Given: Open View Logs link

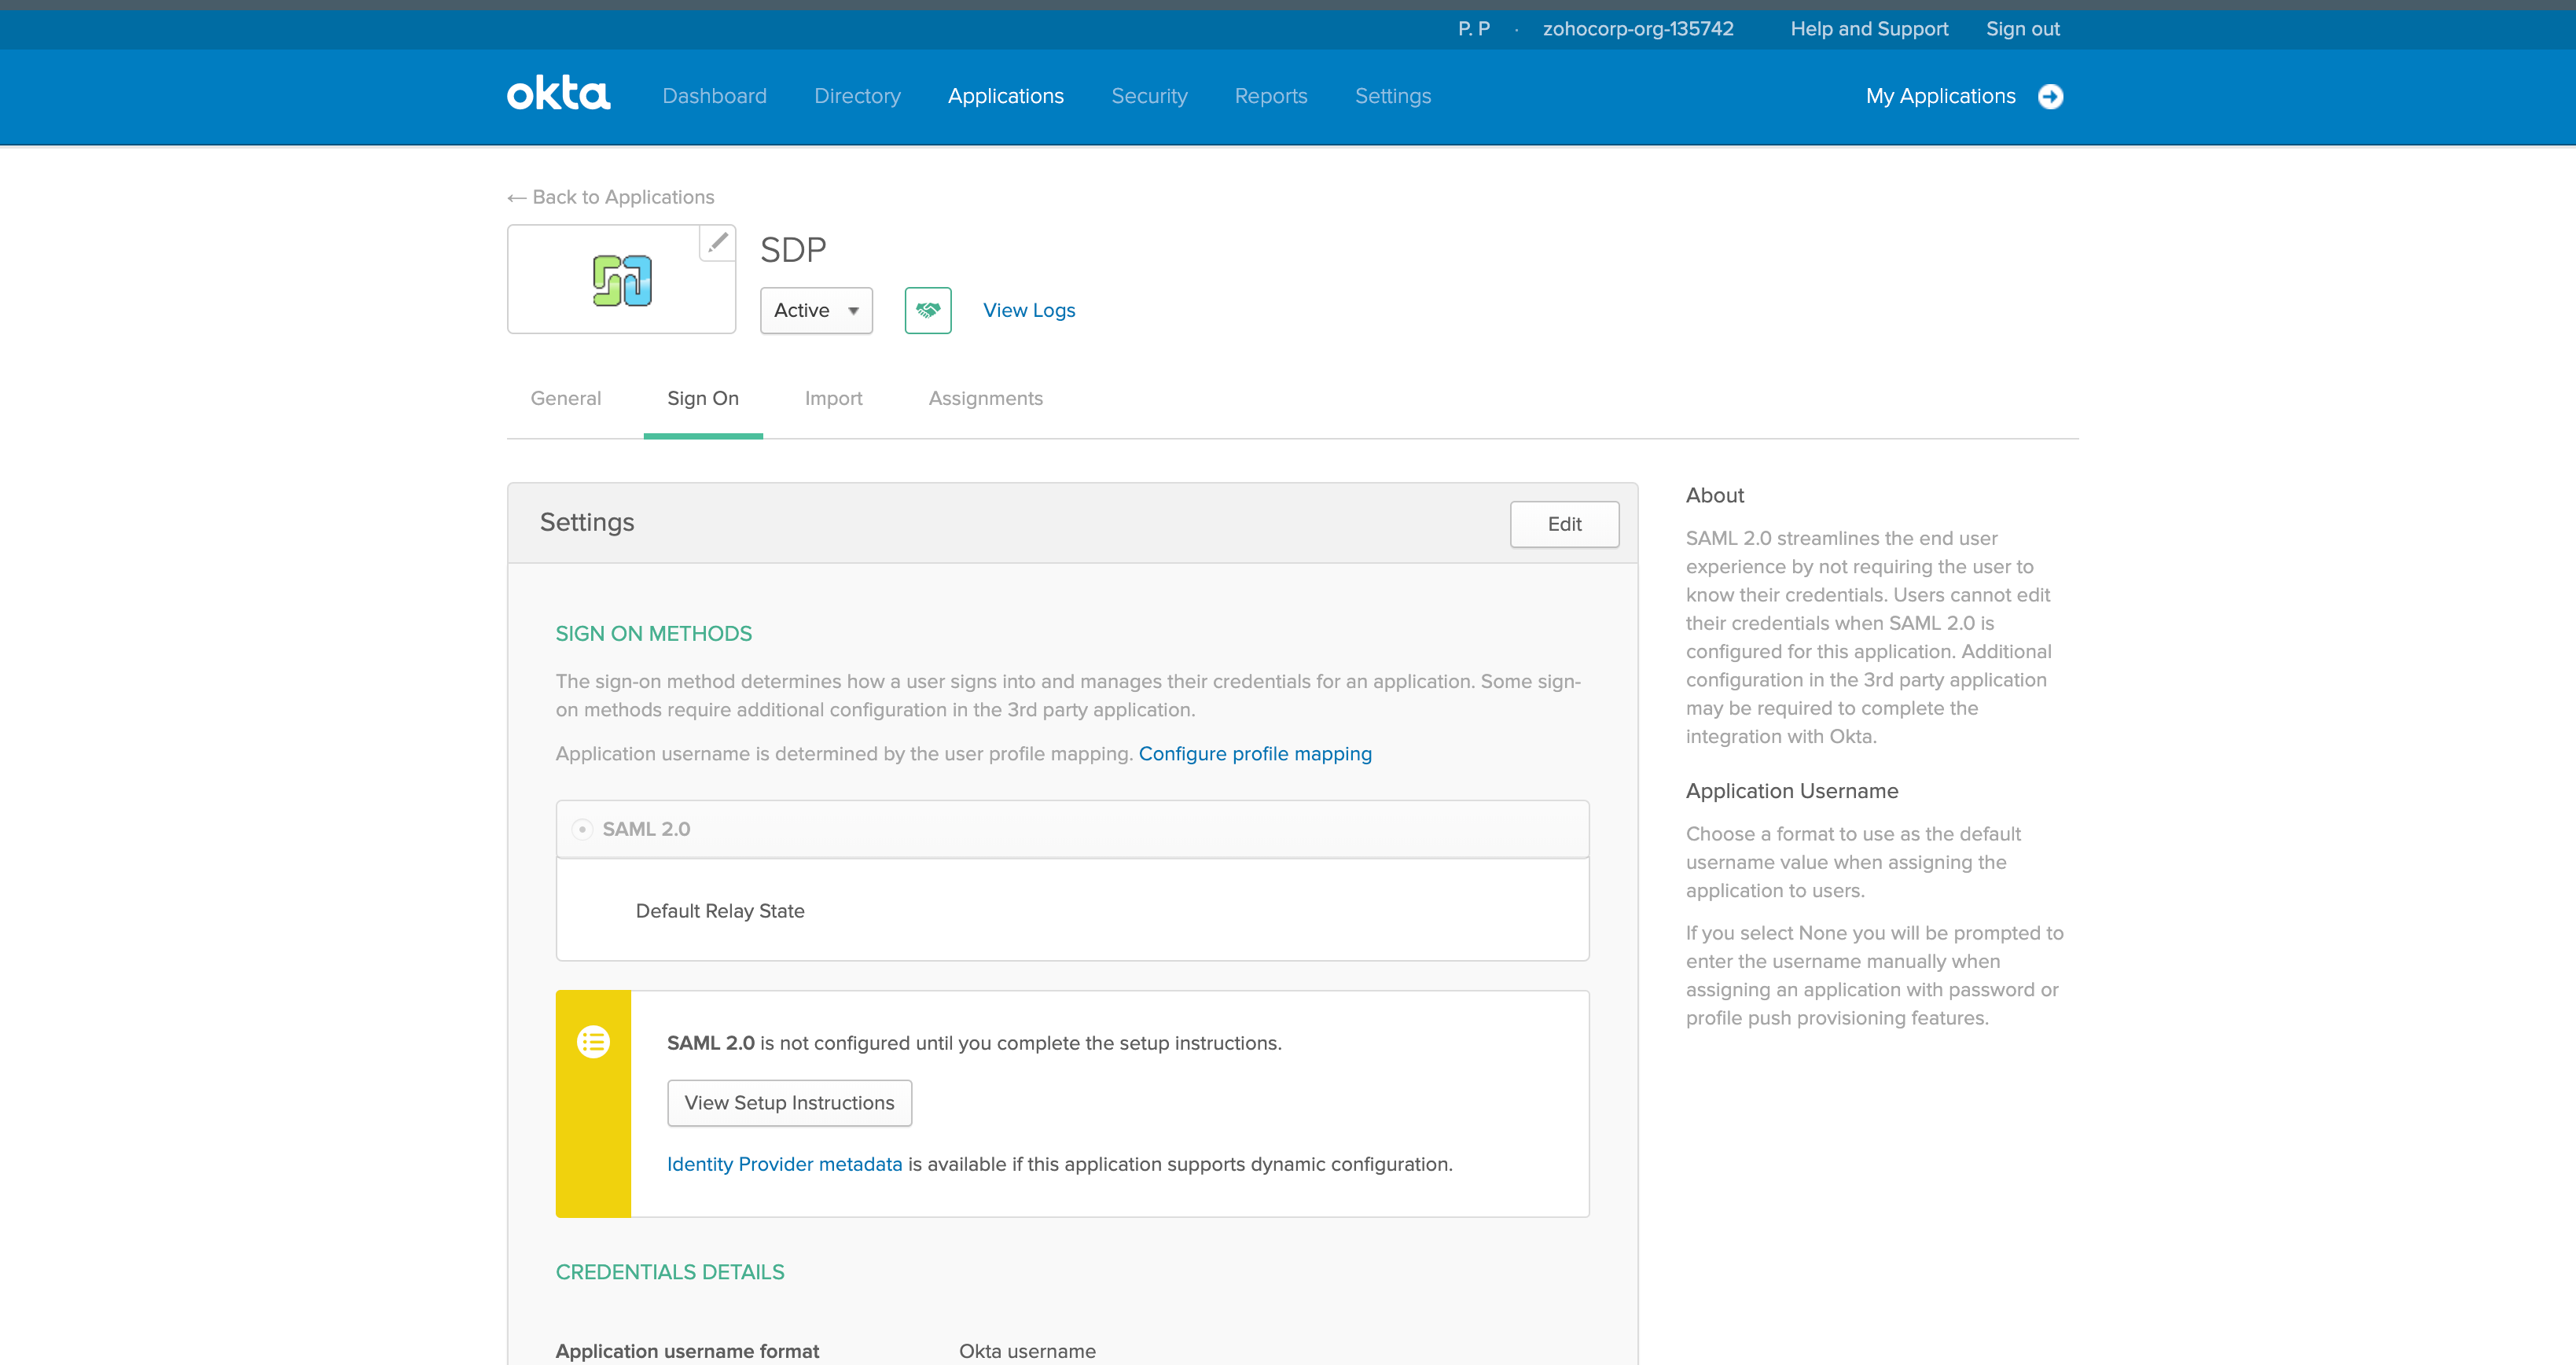Looking at the screenshot, I should tap(1028, 310).
